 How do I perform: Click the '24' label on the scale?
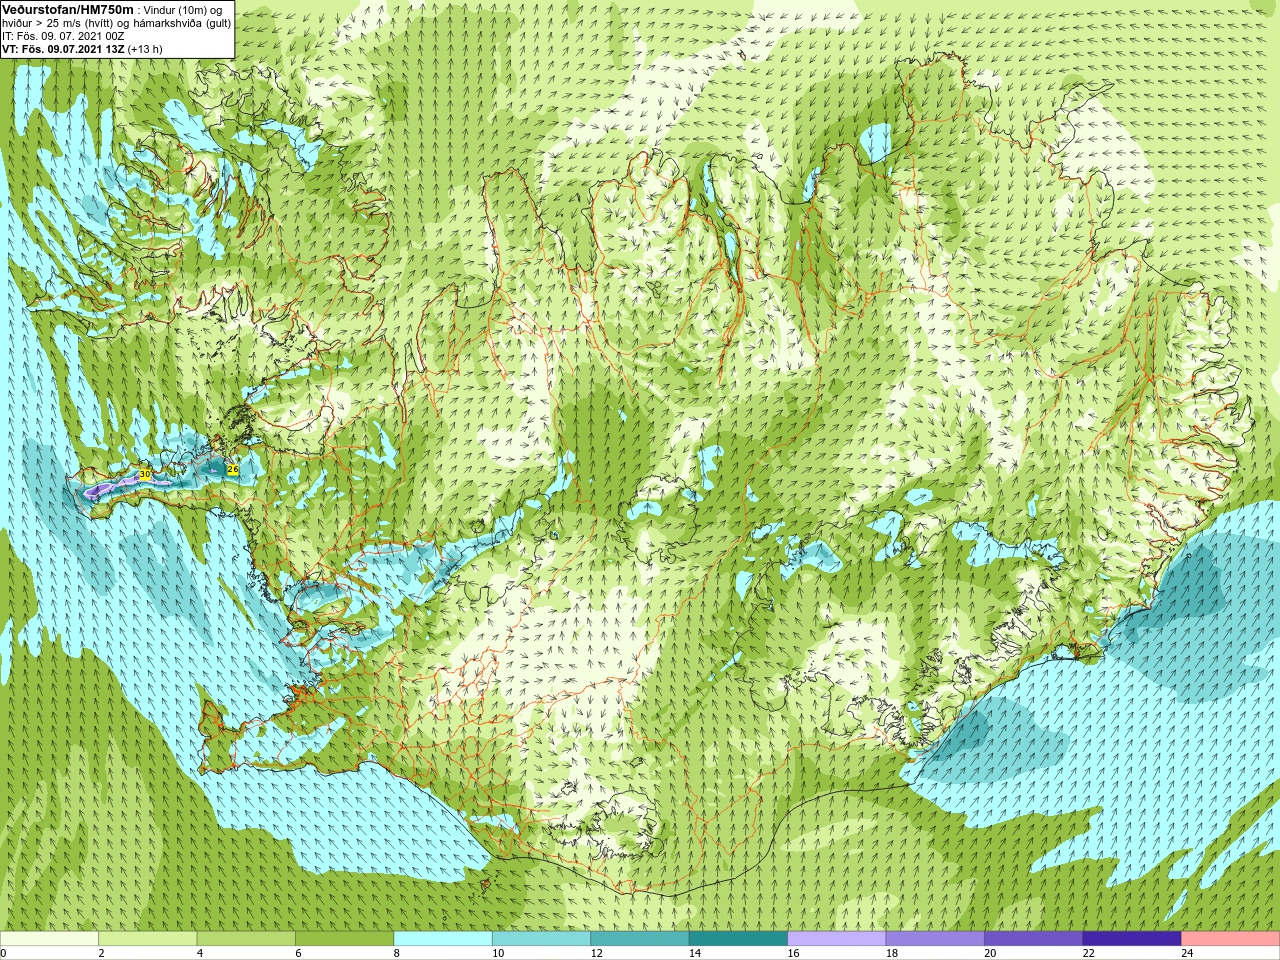point(1187,953)
